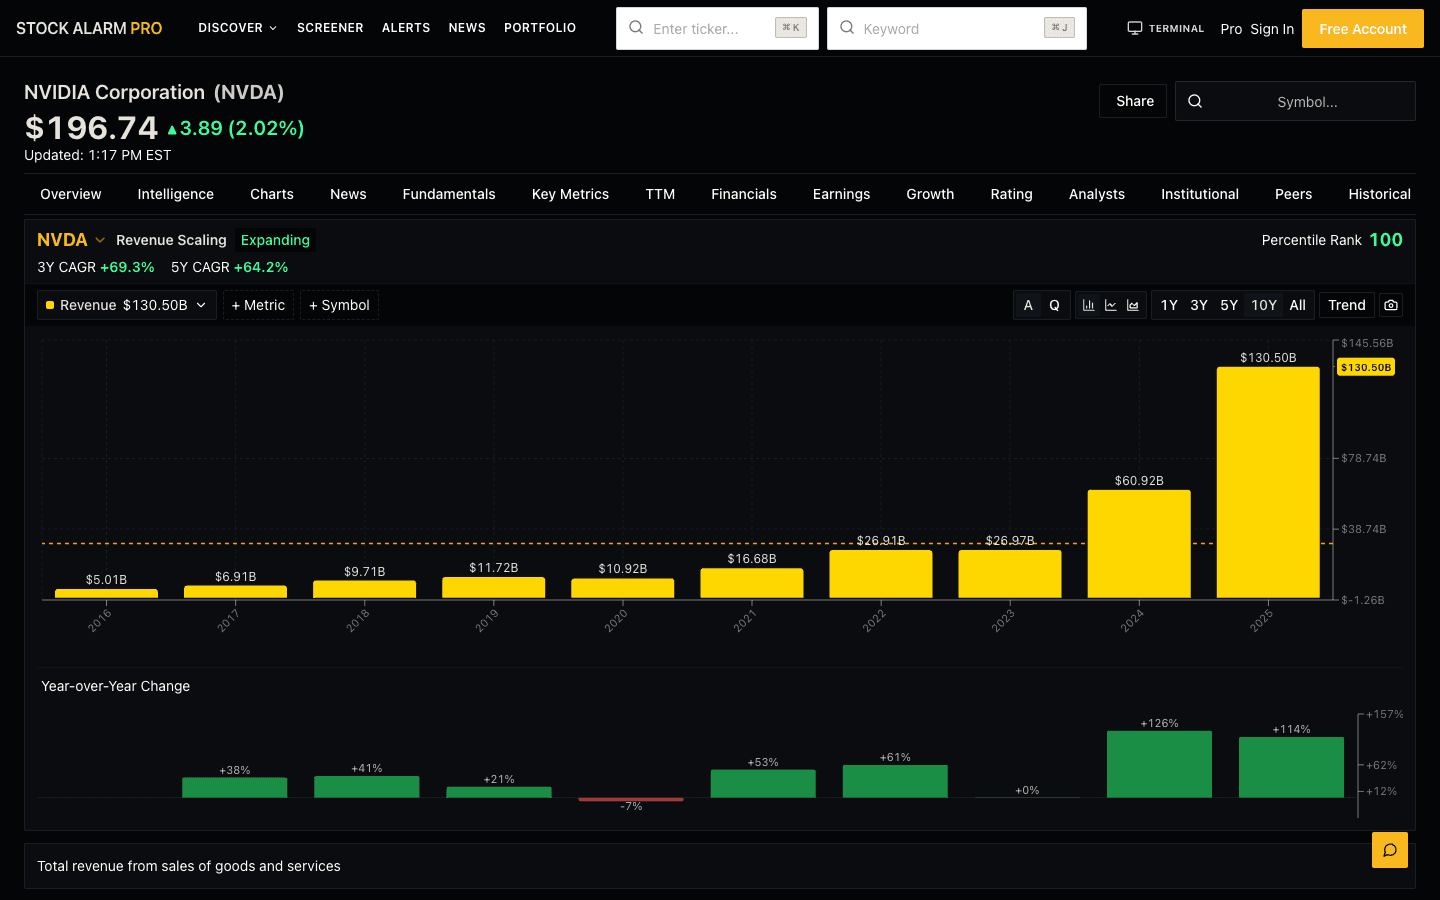Click the Free Account button
Screen dimensions: 1440x900
[1362, 28]
